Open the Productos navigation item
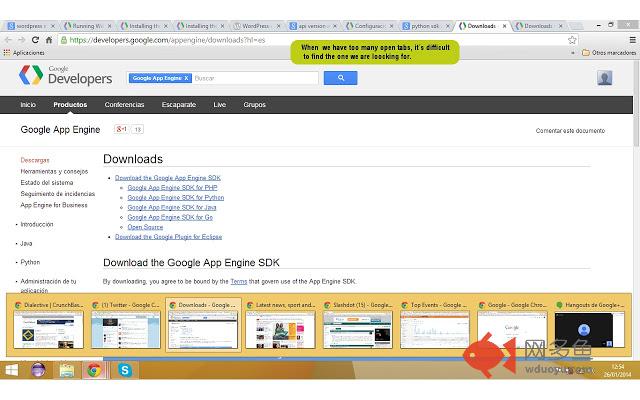The width and height of the screenshot is (640, 400). 70,105
